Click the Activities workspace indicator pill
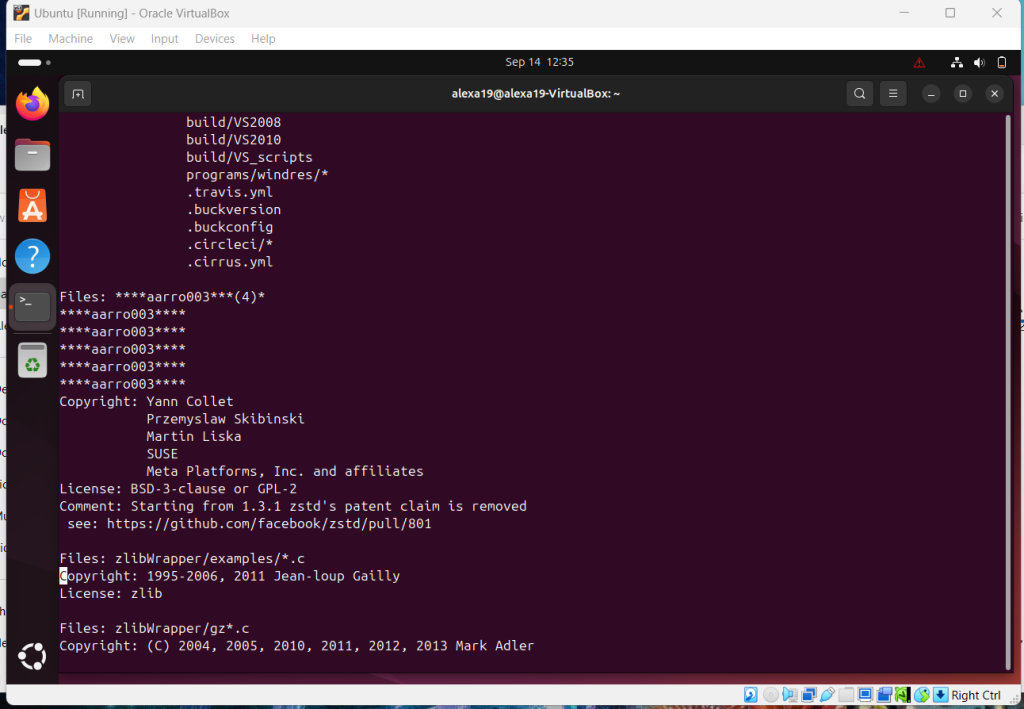 click(30, 62)
